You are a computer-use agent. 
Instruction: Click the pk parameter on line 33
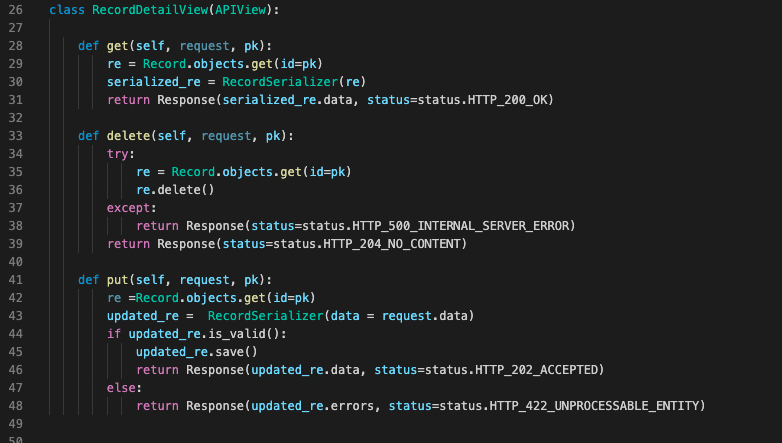click(x=273, y=136)
